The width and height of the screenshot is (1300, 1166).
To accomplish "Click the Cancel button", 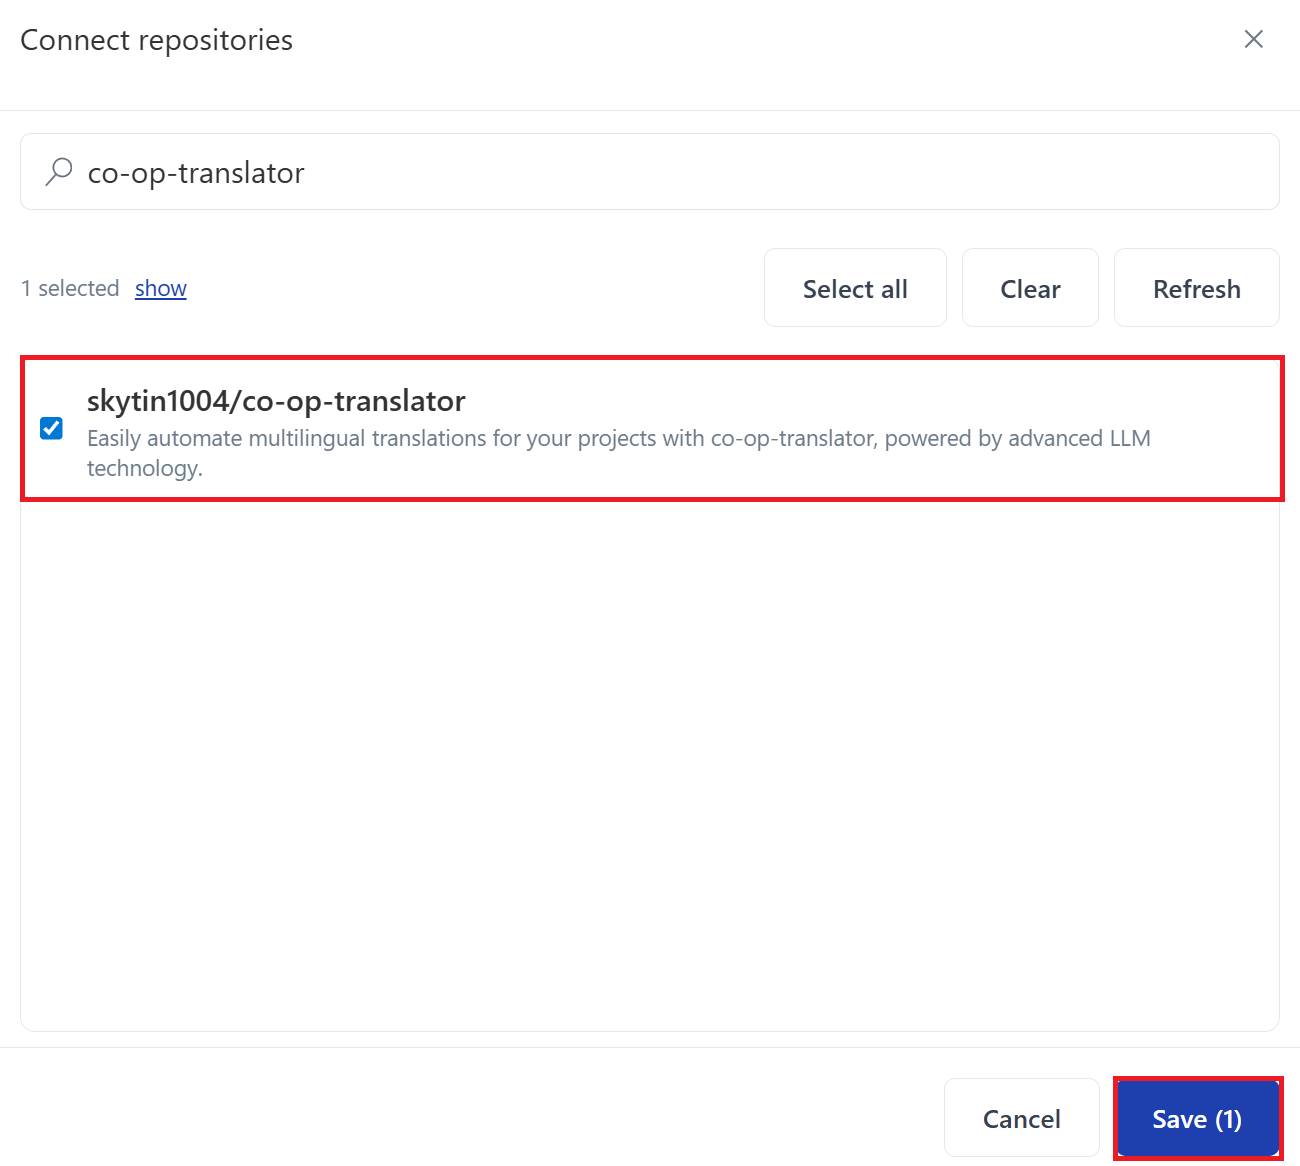I will [1021, 1118].
